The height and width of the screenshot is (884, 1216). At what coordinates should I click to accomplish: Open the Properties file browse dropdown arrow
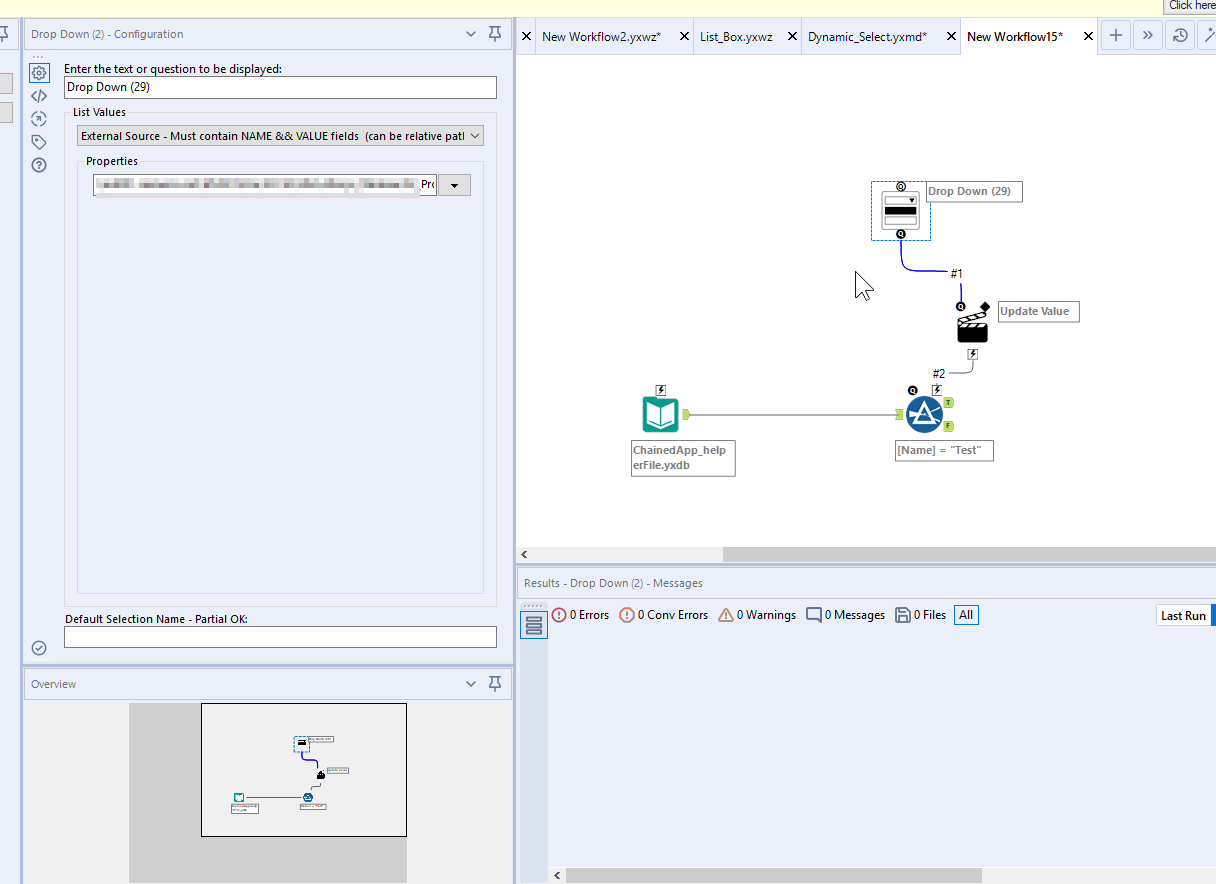click(454, 184)
